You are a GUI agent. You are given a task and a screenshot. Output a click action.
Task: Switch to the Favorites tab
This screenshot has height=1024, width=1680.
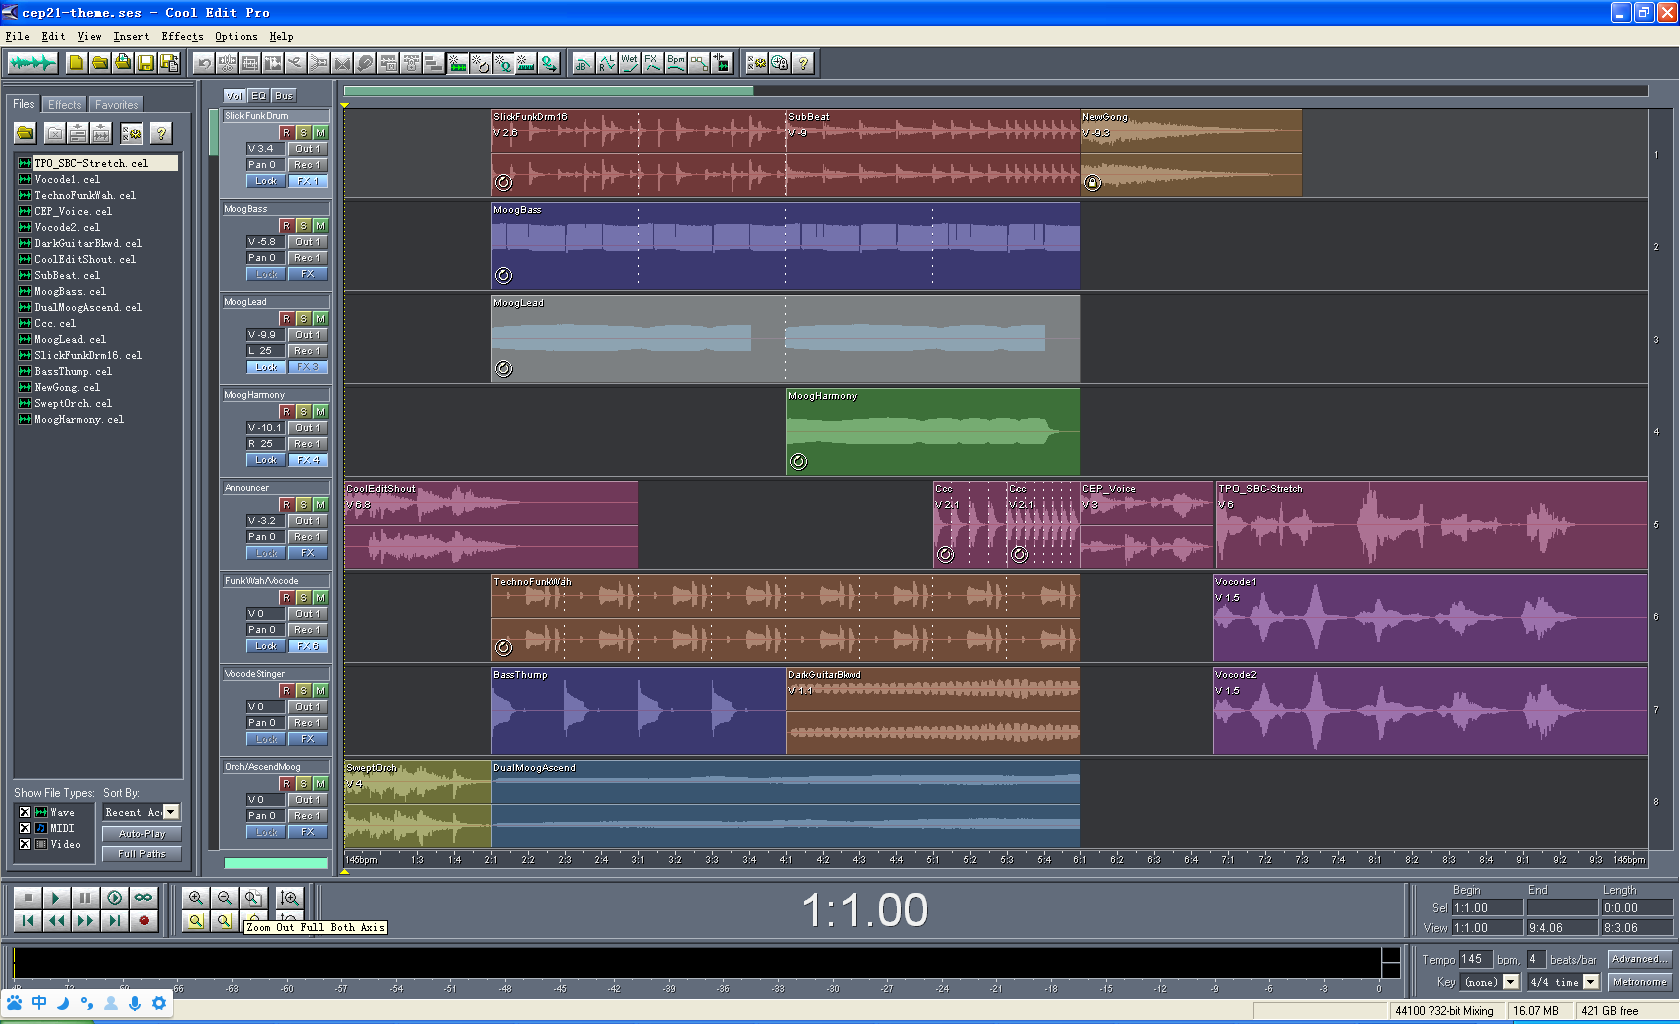[x=116, y=104]
